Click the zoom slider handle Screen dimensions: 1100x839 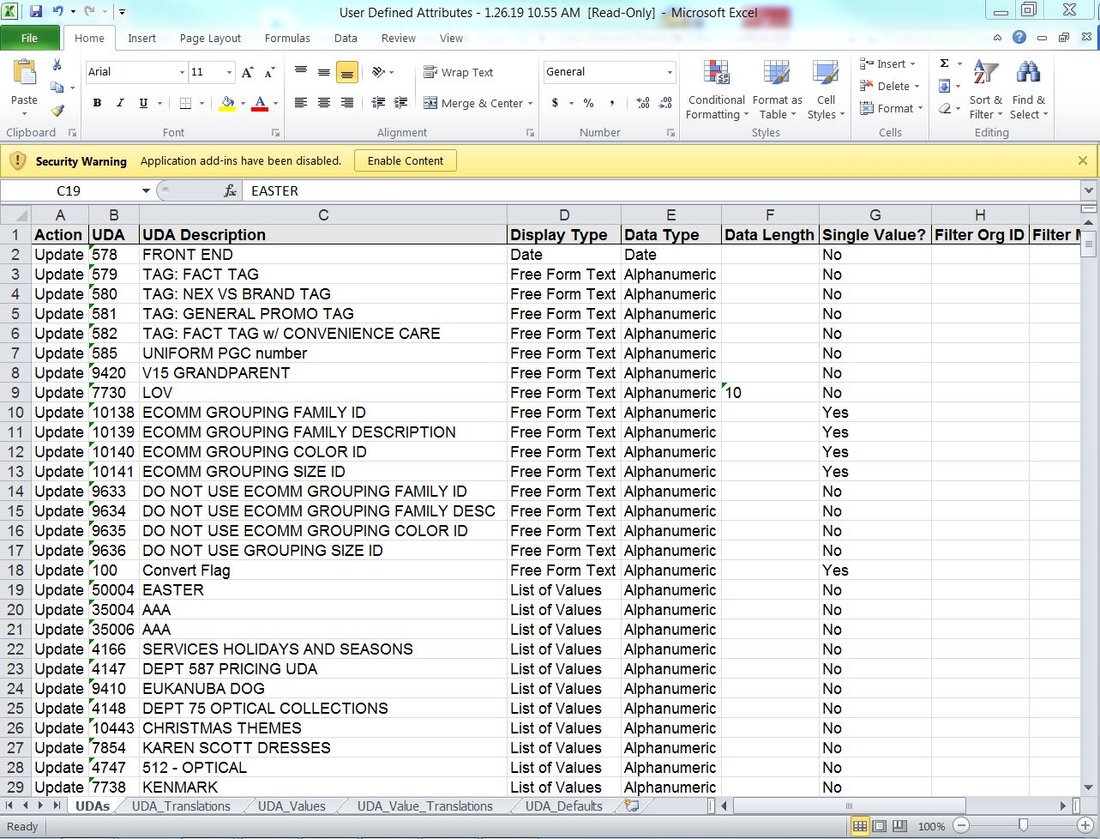coord(1024,826)
